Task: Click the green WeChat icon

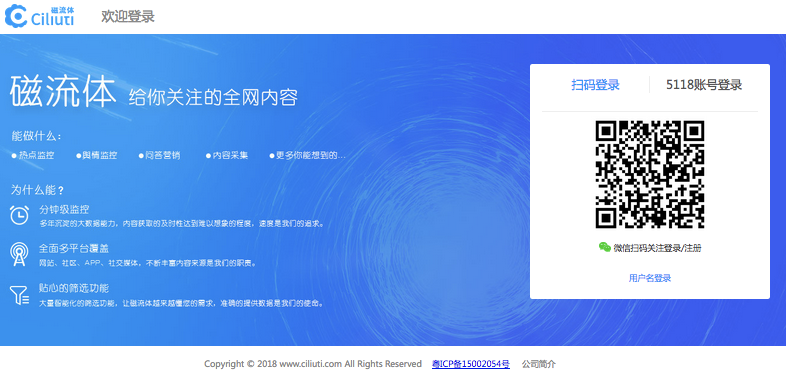Action: pos(605,247)
